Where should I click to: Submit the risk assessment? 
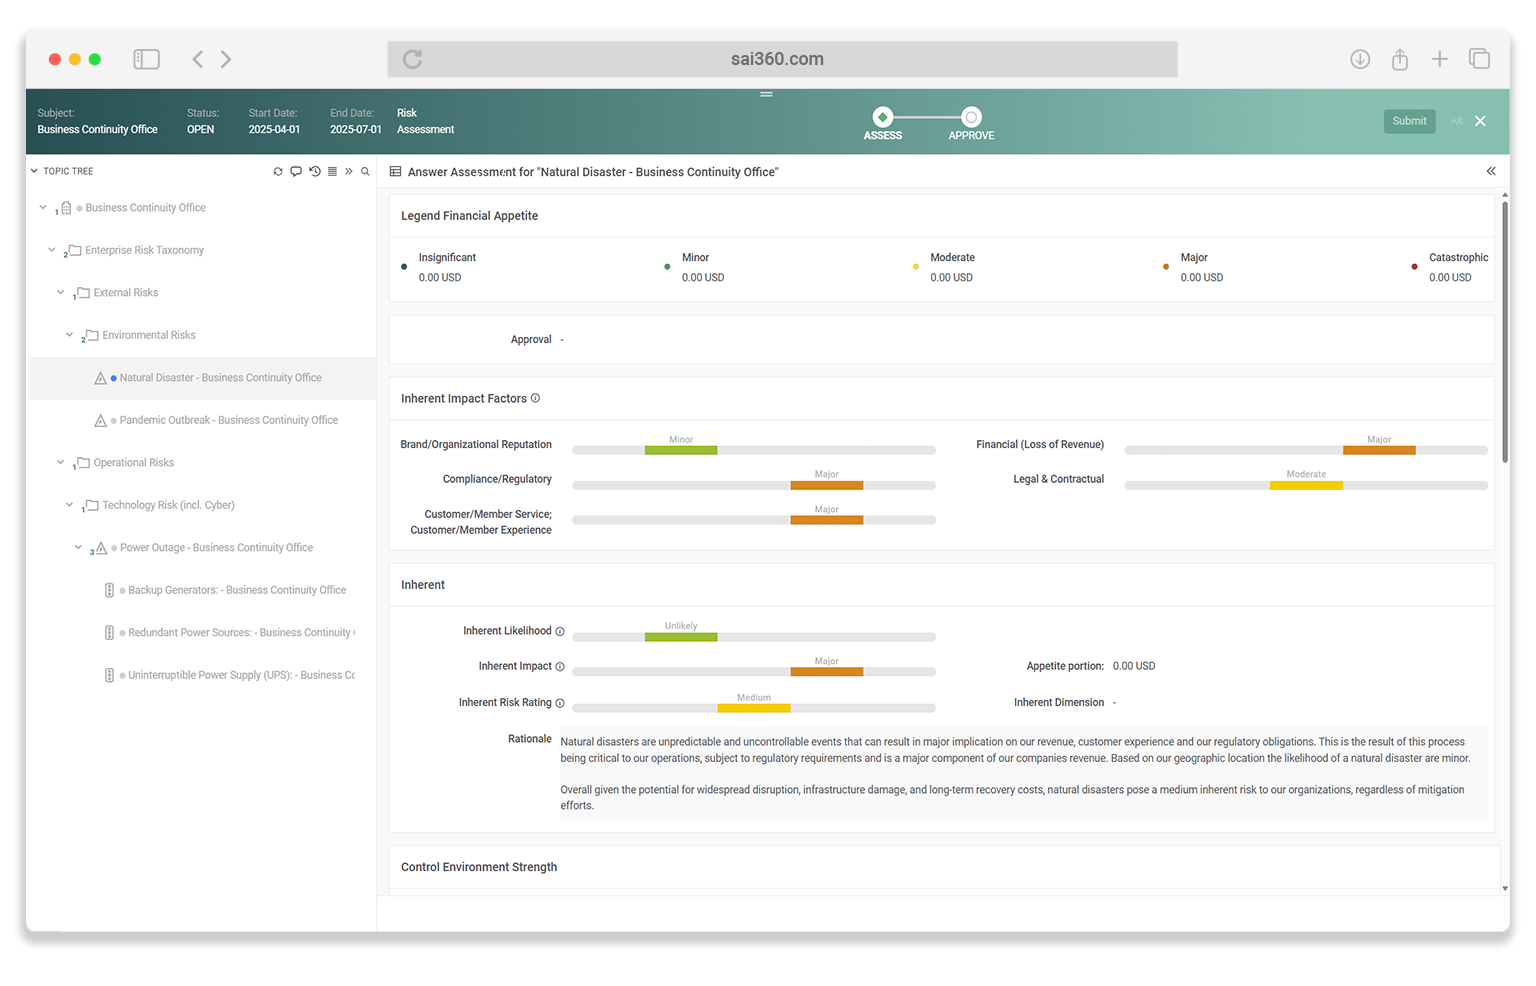pos(1410,121)
